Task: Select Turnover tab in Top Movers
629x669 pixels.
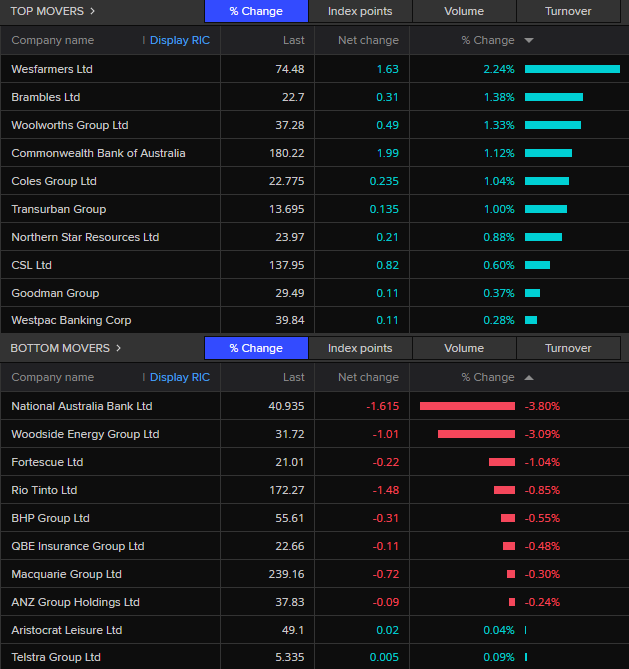Action: click(568, 11)
